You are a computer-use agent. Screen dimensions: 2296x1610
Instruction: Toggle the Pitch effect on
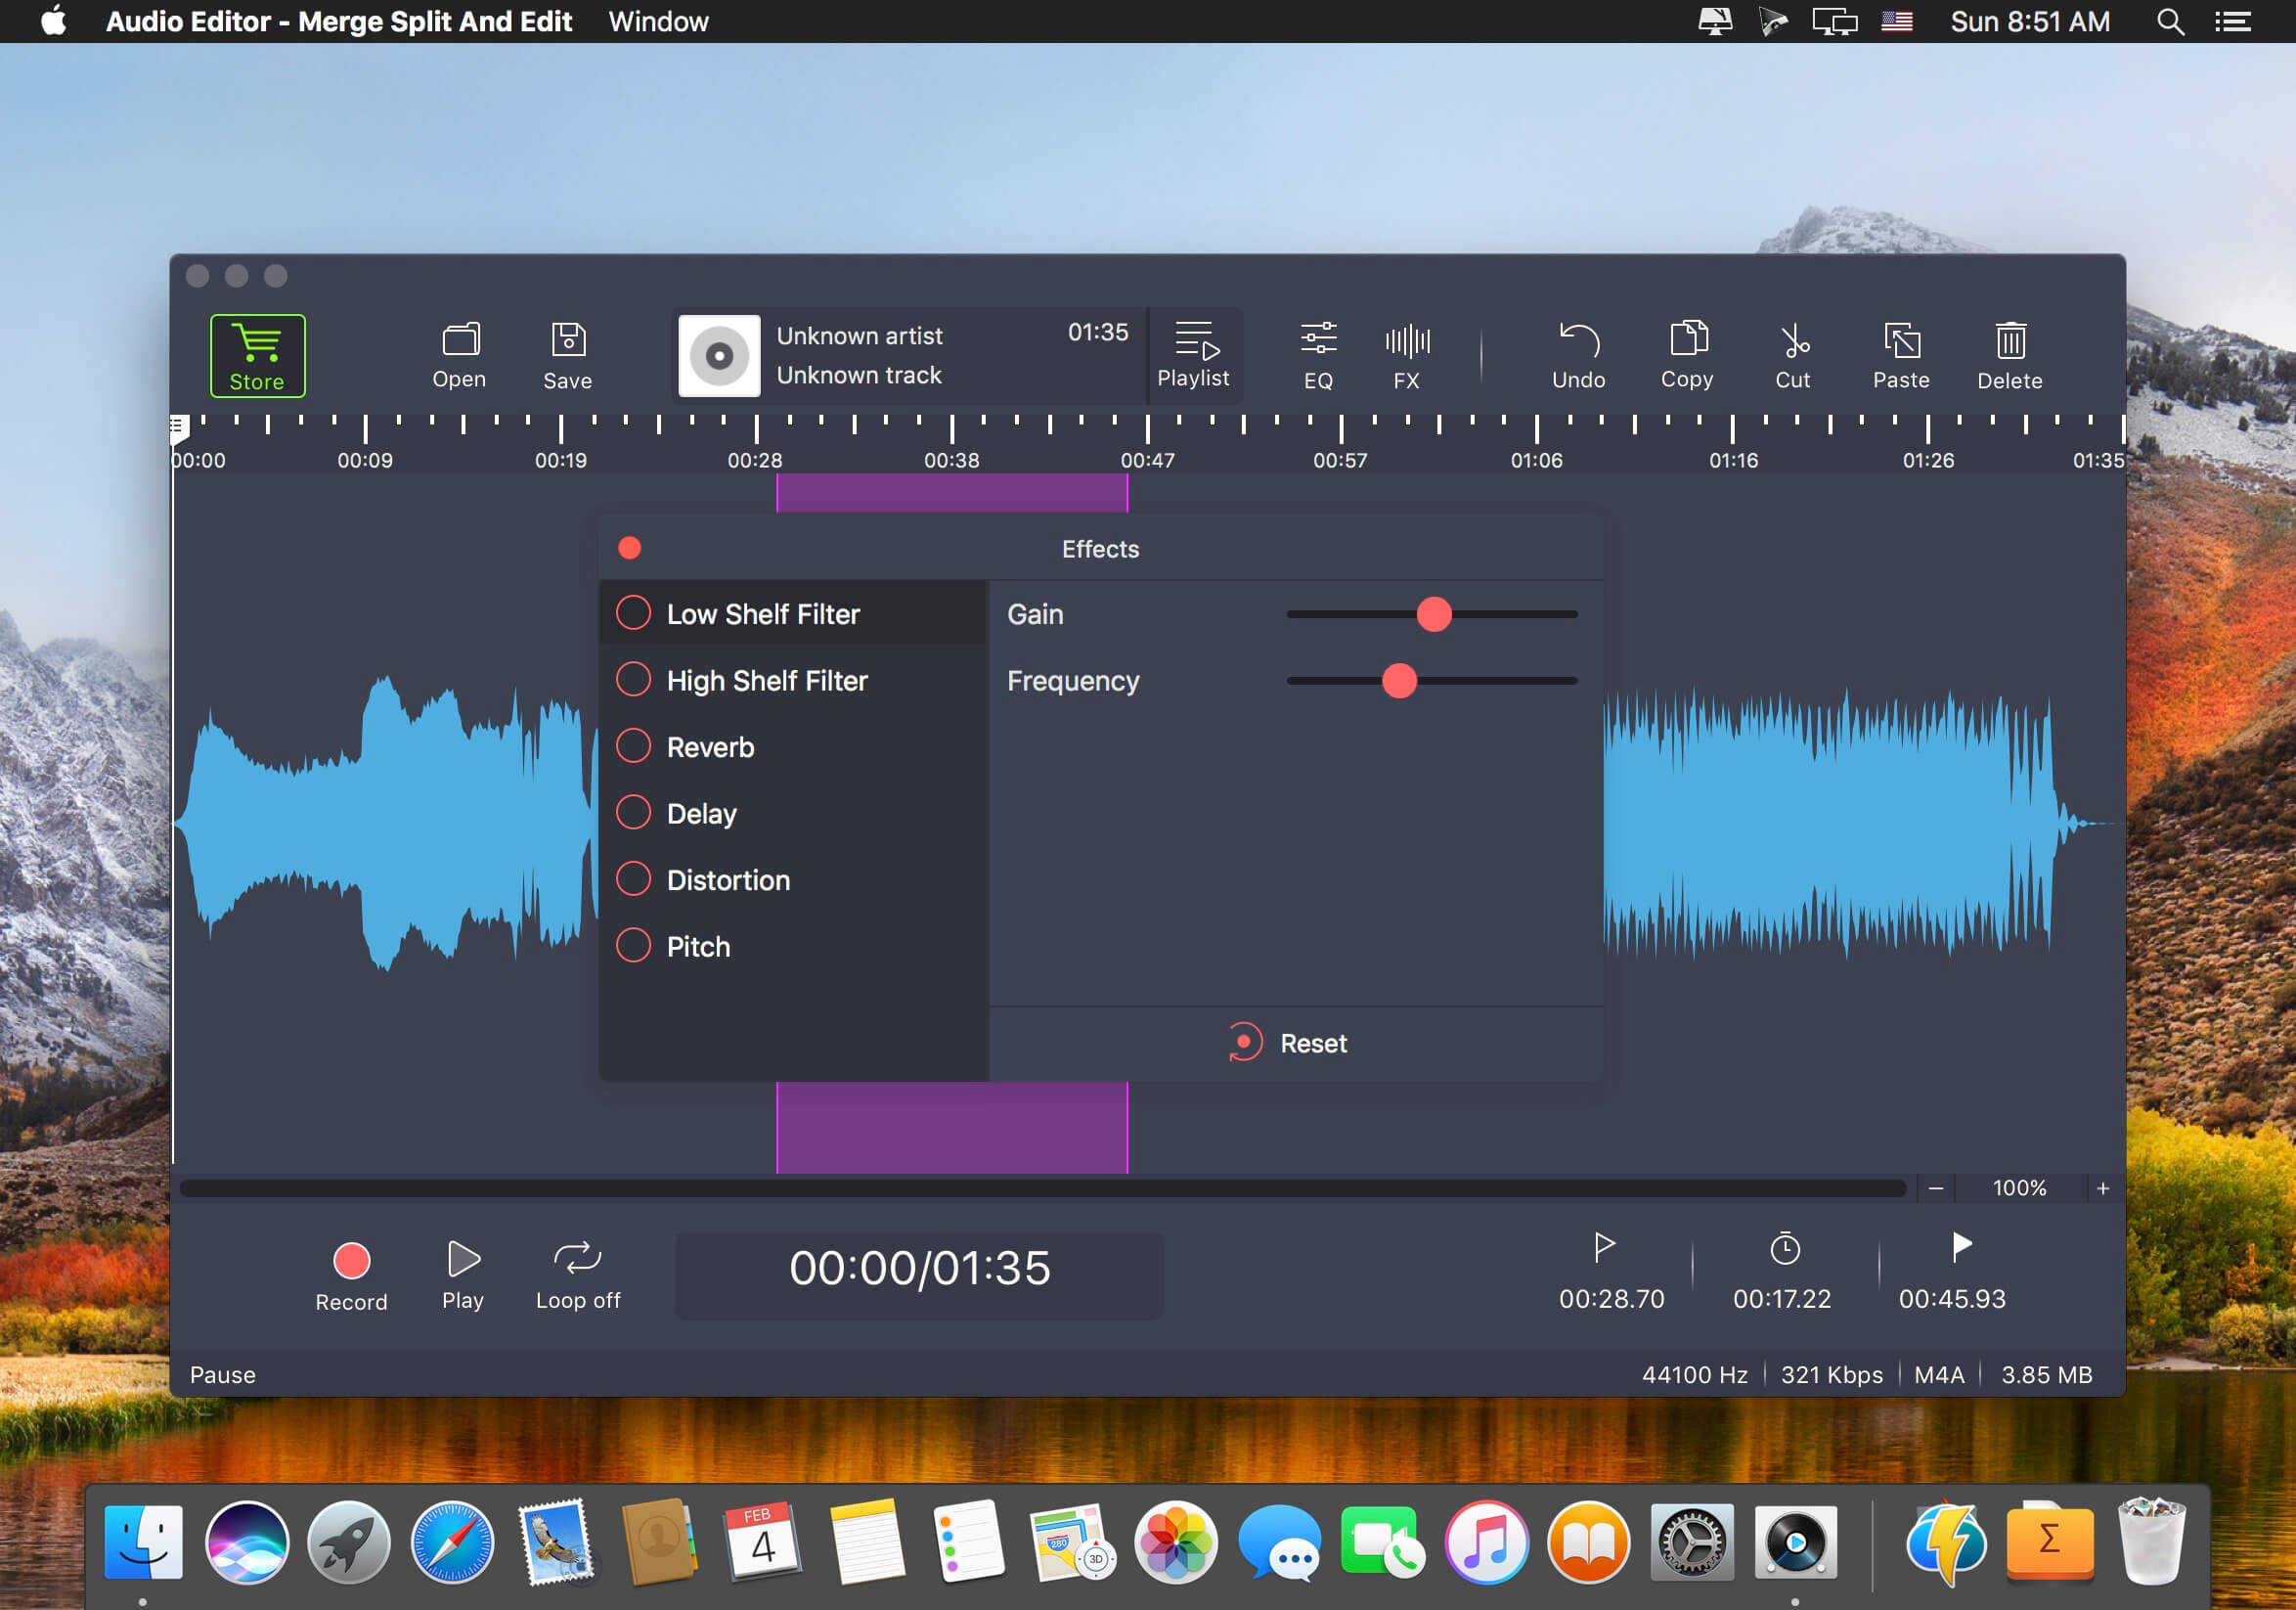635,947
